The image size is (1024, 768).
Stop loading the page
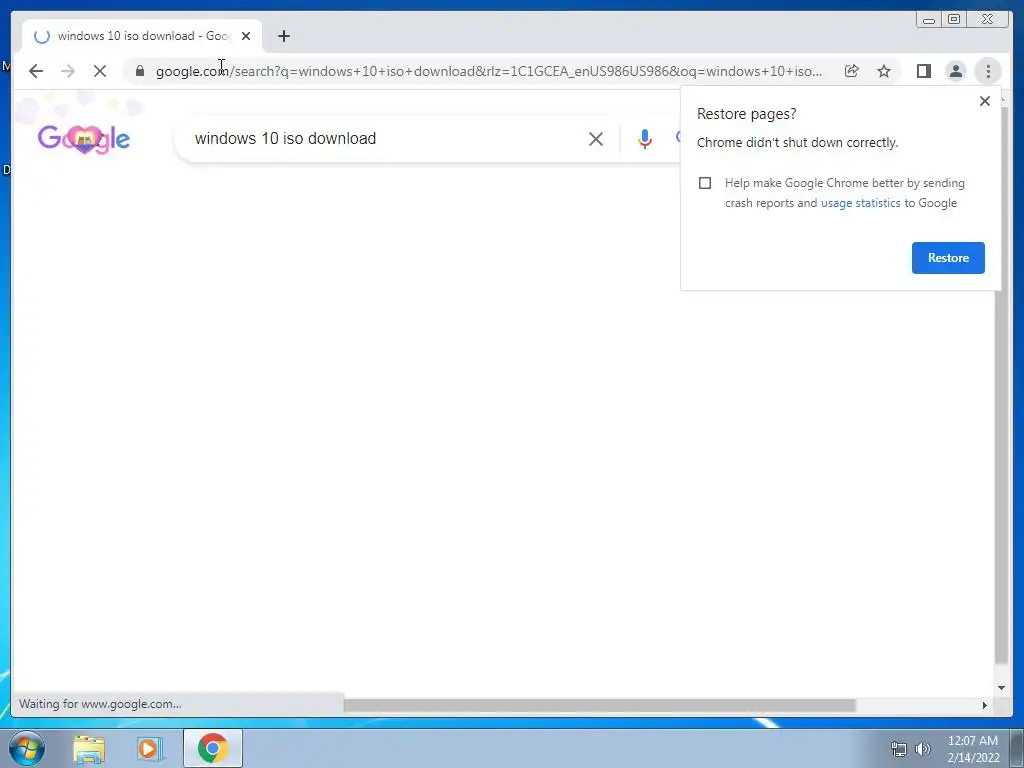point(100,71)
